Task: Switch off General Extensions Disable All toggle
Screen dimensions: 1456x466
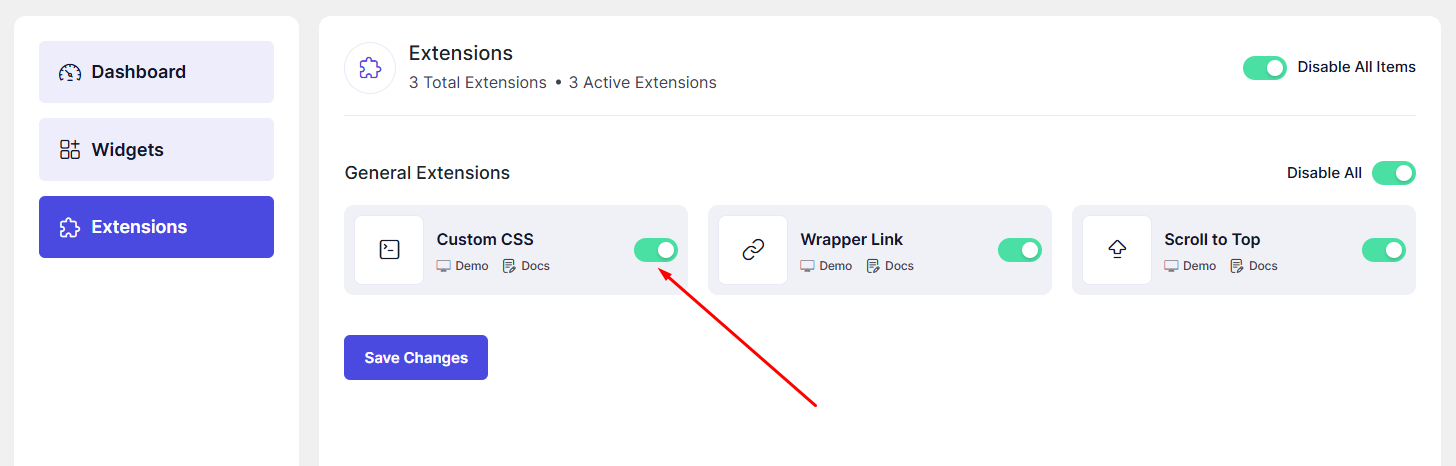Action: point(1394,173)
